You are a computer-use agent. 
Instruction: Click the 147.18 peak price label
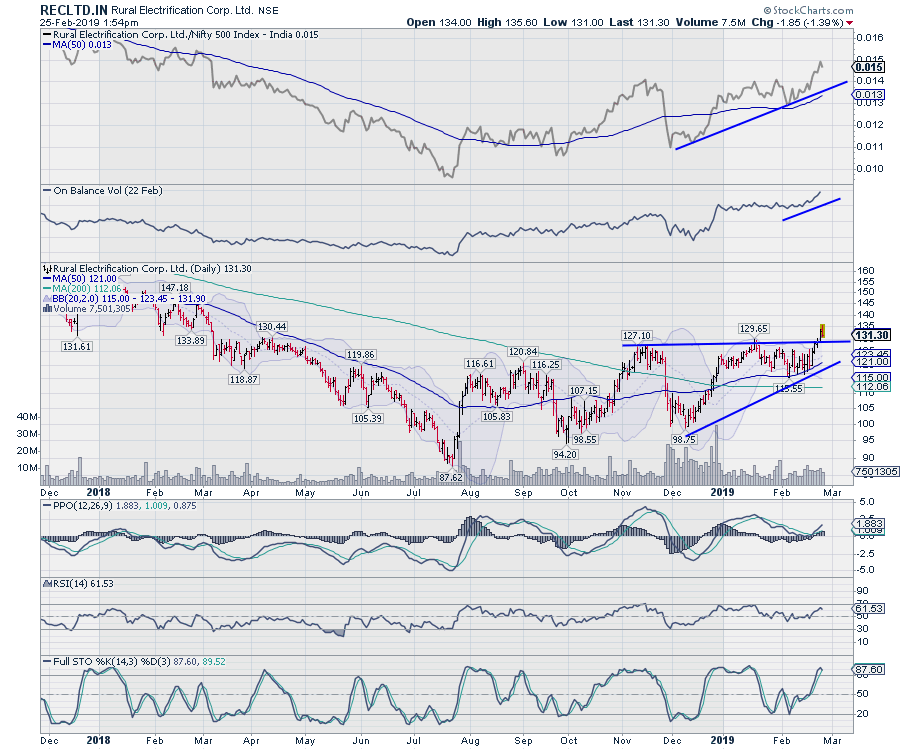pyautogui.click(x=174, y=287)
